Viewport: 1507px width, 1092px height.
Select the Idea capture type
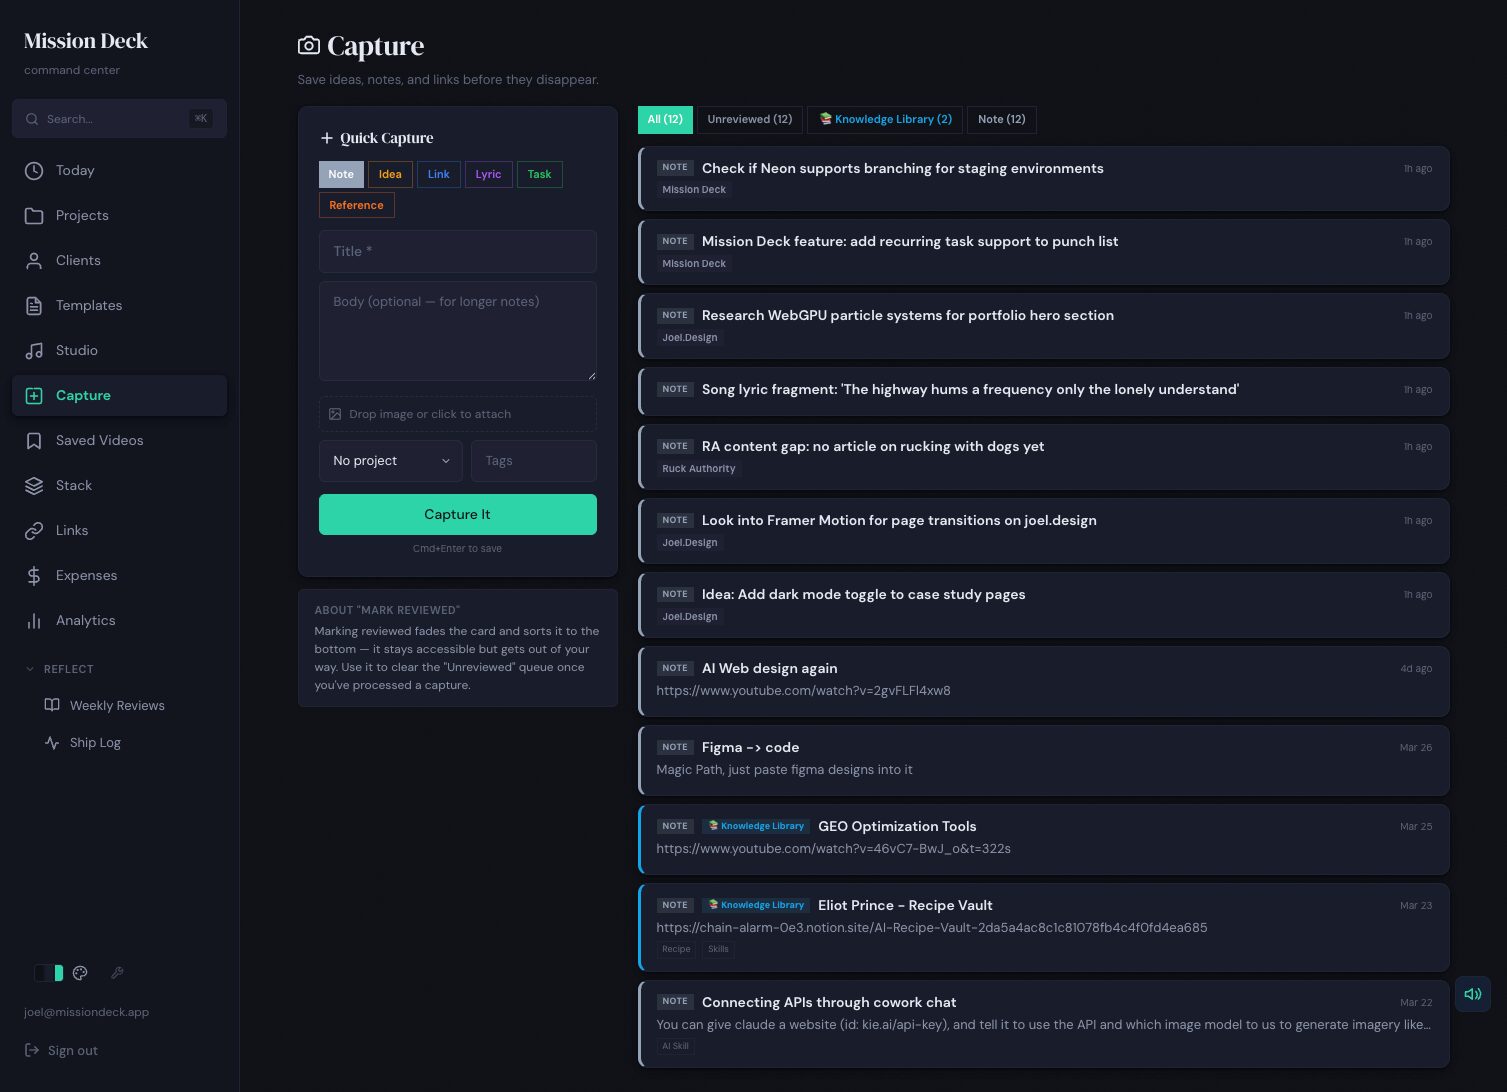click(x=390, y=175)
